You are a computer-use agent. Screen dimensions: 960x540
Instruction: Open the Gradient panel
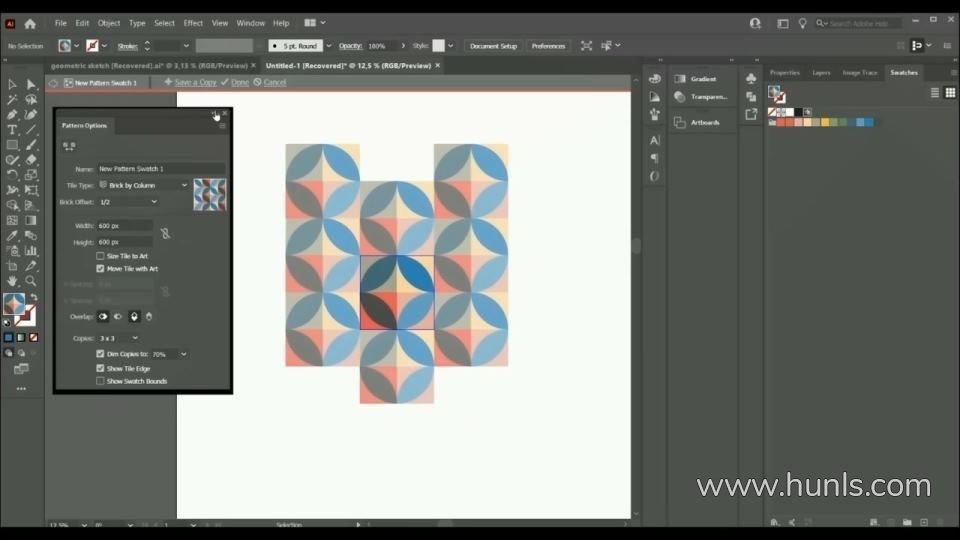point(702,79)
